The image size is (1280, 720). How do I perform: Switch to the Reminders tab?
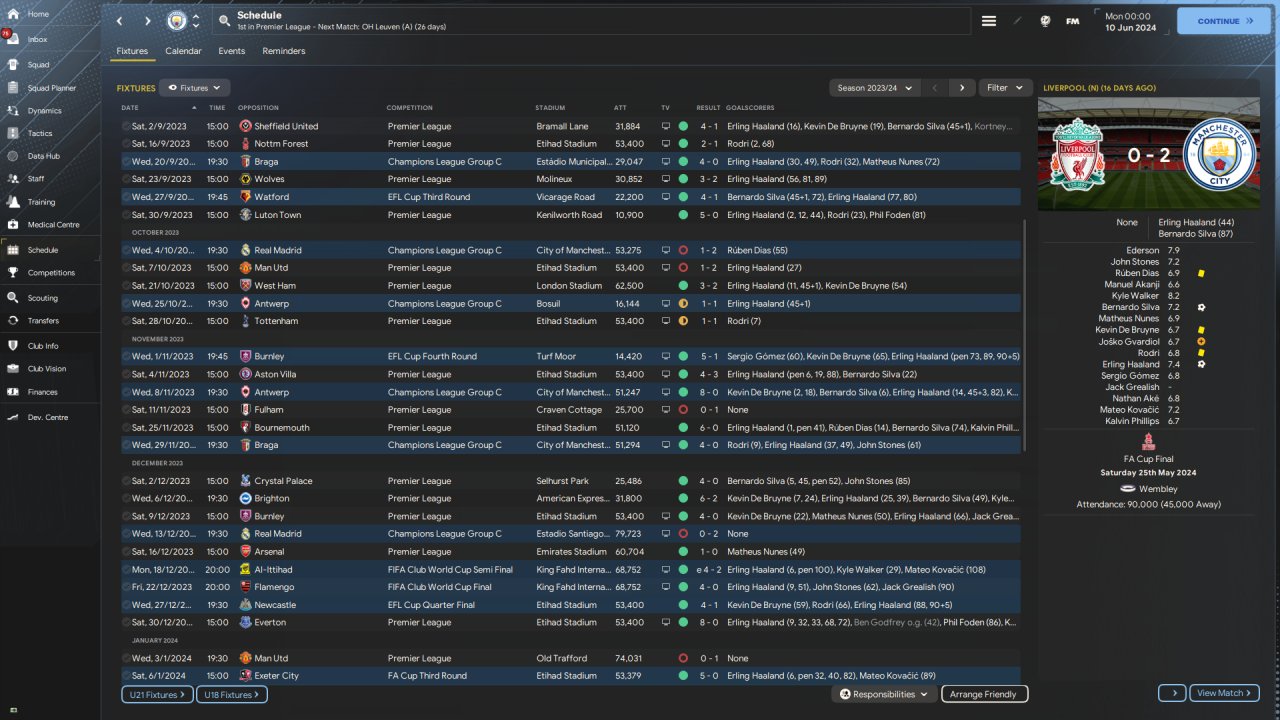(x=284, y=51)
